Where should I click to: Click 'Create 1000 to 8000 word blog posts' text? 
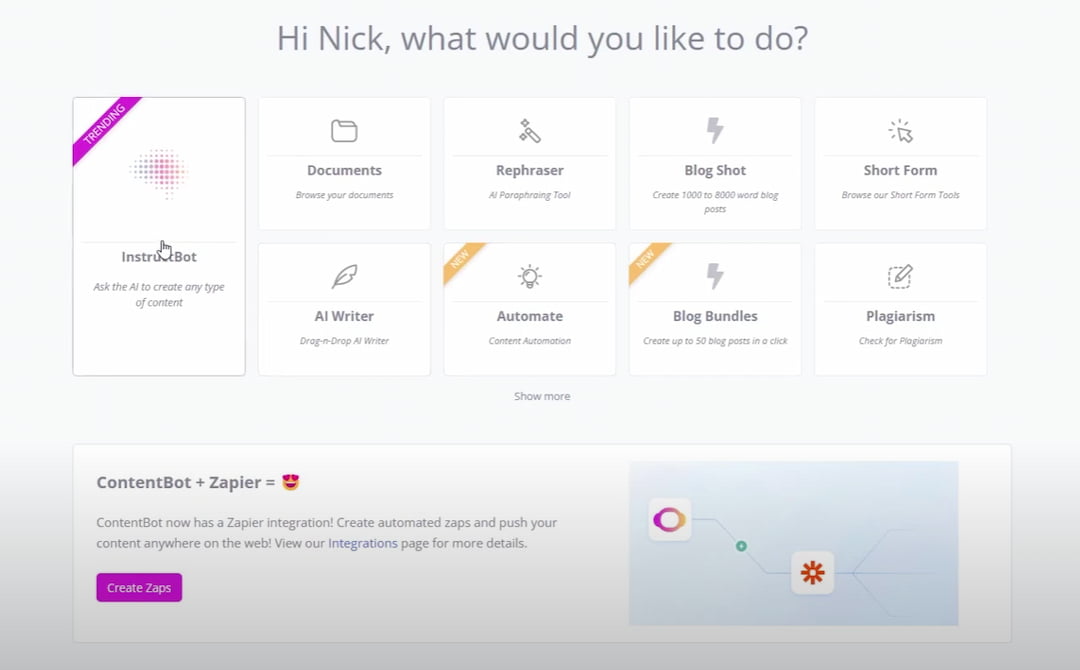(x=715, y=202)
